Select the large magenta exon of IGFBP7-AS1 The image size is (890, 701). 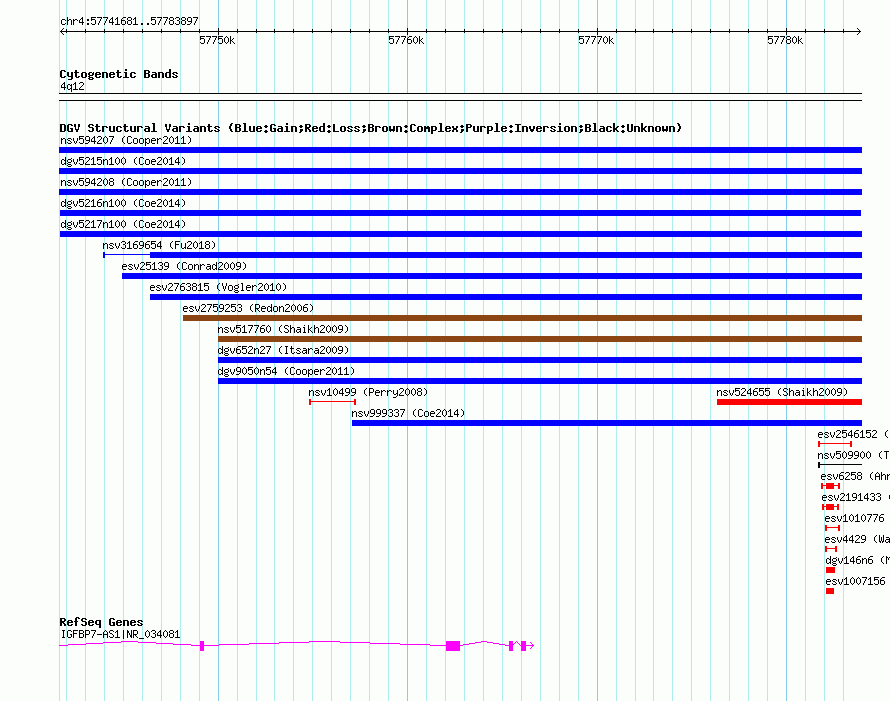click(453, 646)
